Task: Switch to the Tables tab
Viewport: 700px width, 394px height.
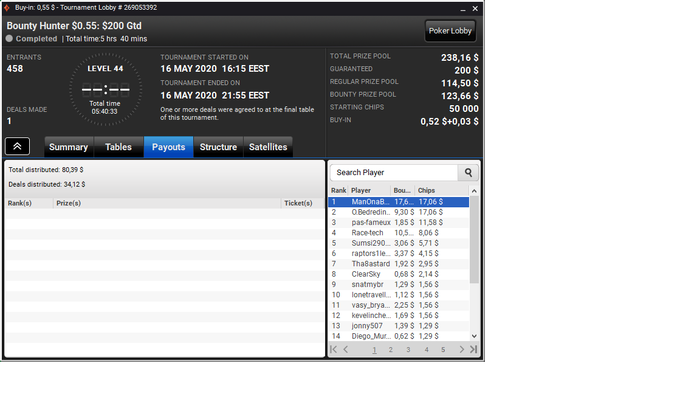Action: 118,147
